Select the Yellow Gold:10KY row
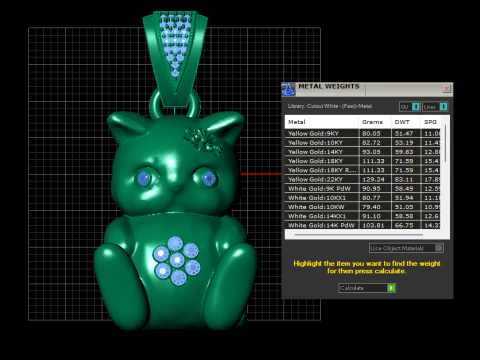Viewport: 480px width, 360px height. tap(363, 143)
